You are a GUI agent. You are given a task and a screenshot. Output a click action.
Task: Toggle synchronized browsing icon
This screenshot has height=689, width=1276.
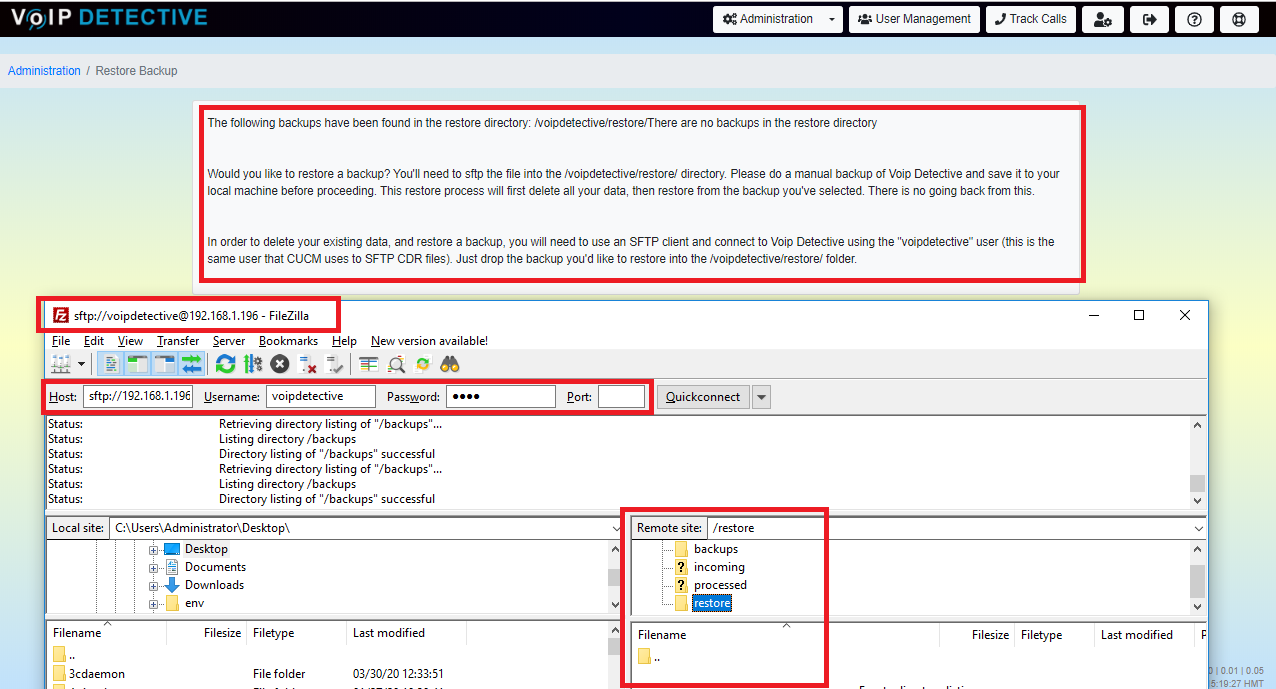coord(422,364)
